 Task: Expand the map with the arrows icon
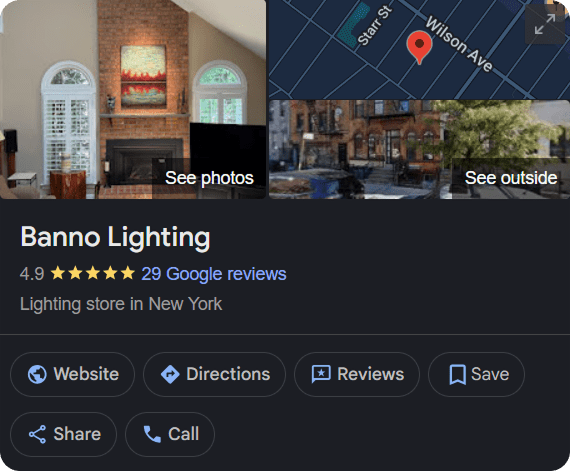(545, 24)
